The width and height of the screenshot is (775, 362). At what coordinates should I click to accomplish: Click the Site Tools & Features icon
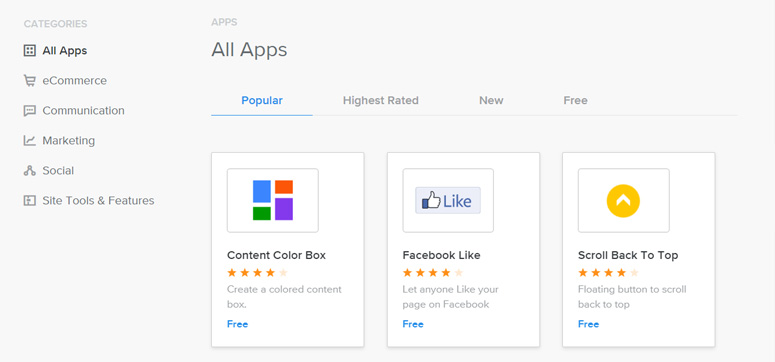(x=30, y=201)
